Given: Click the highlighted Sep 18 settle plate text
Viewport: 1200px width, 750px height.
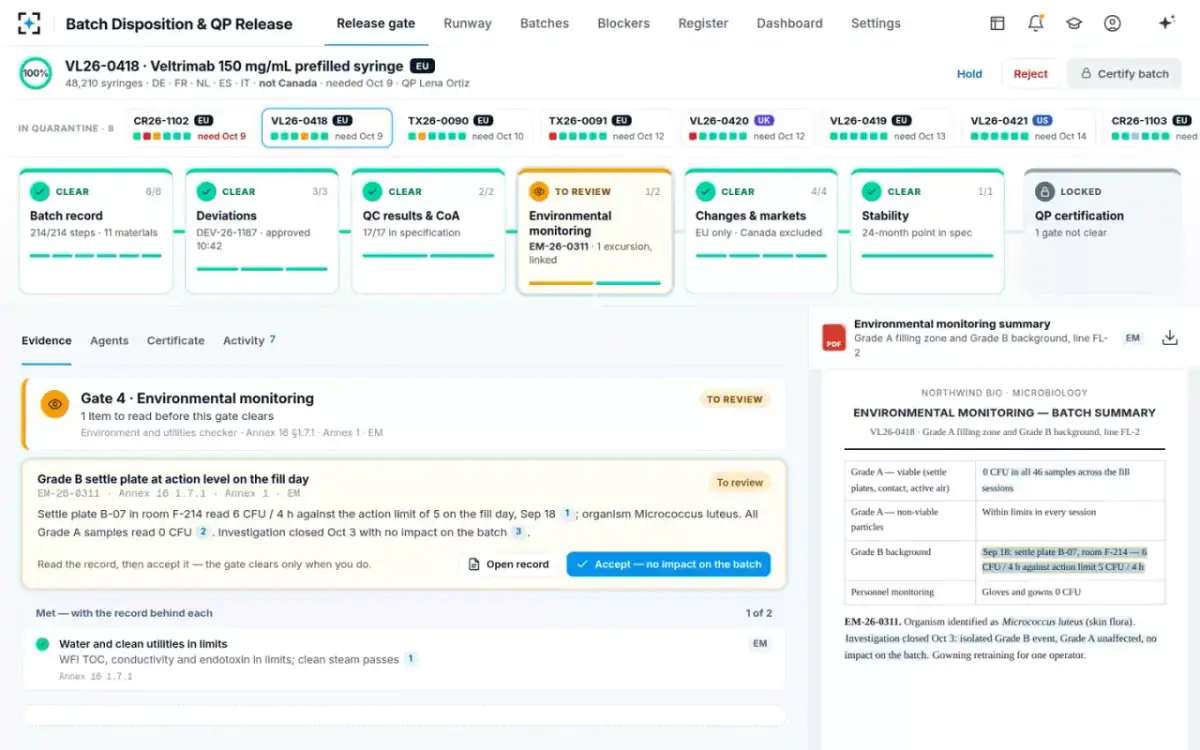Looking at the screenshot, I should (x=1064, y=559).
